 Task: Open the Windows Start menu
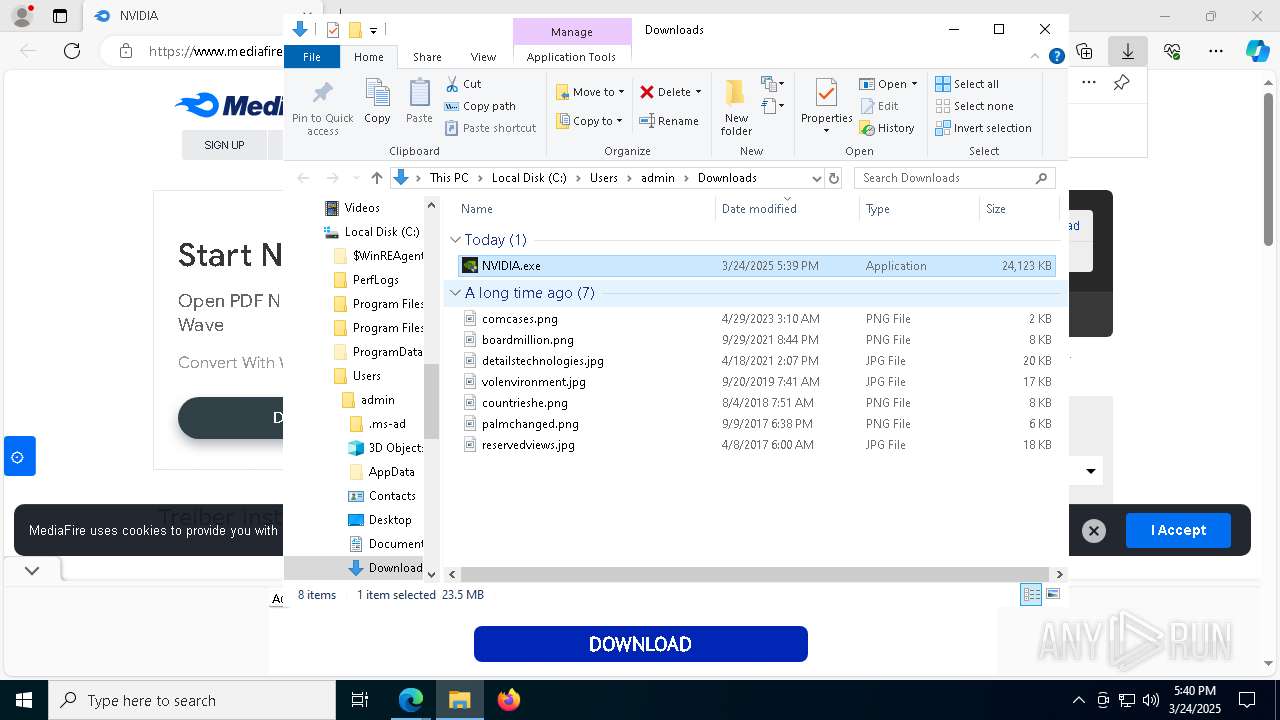23,700
